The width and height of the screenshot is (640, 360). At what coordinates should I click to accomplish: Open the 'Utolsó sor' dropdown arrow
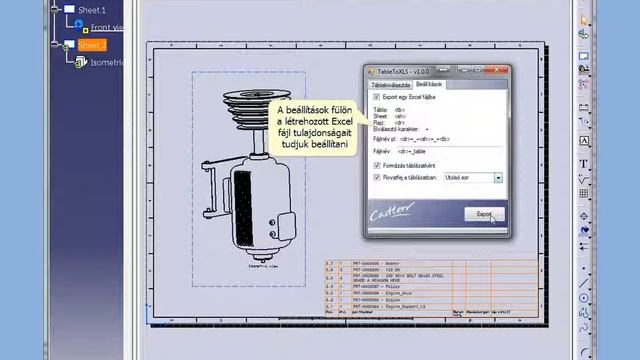[498, 178]
